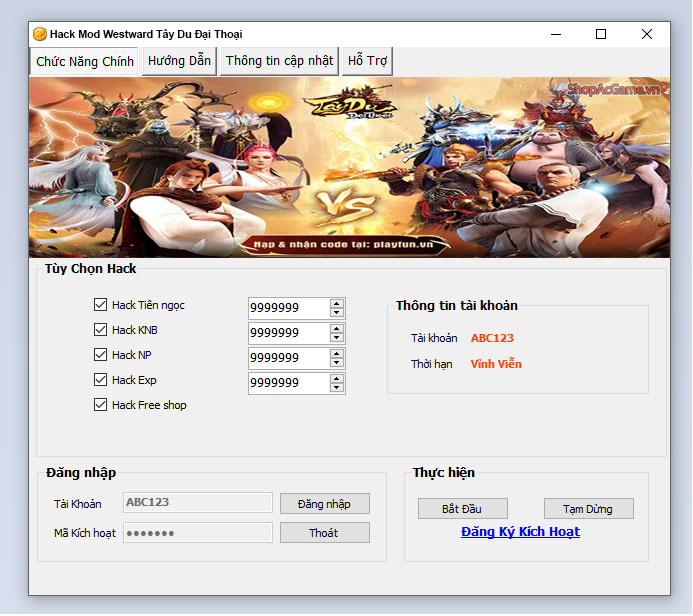Click the Tạm Dừng button
The width and height of the screenshot is (693, 616).
589,509
